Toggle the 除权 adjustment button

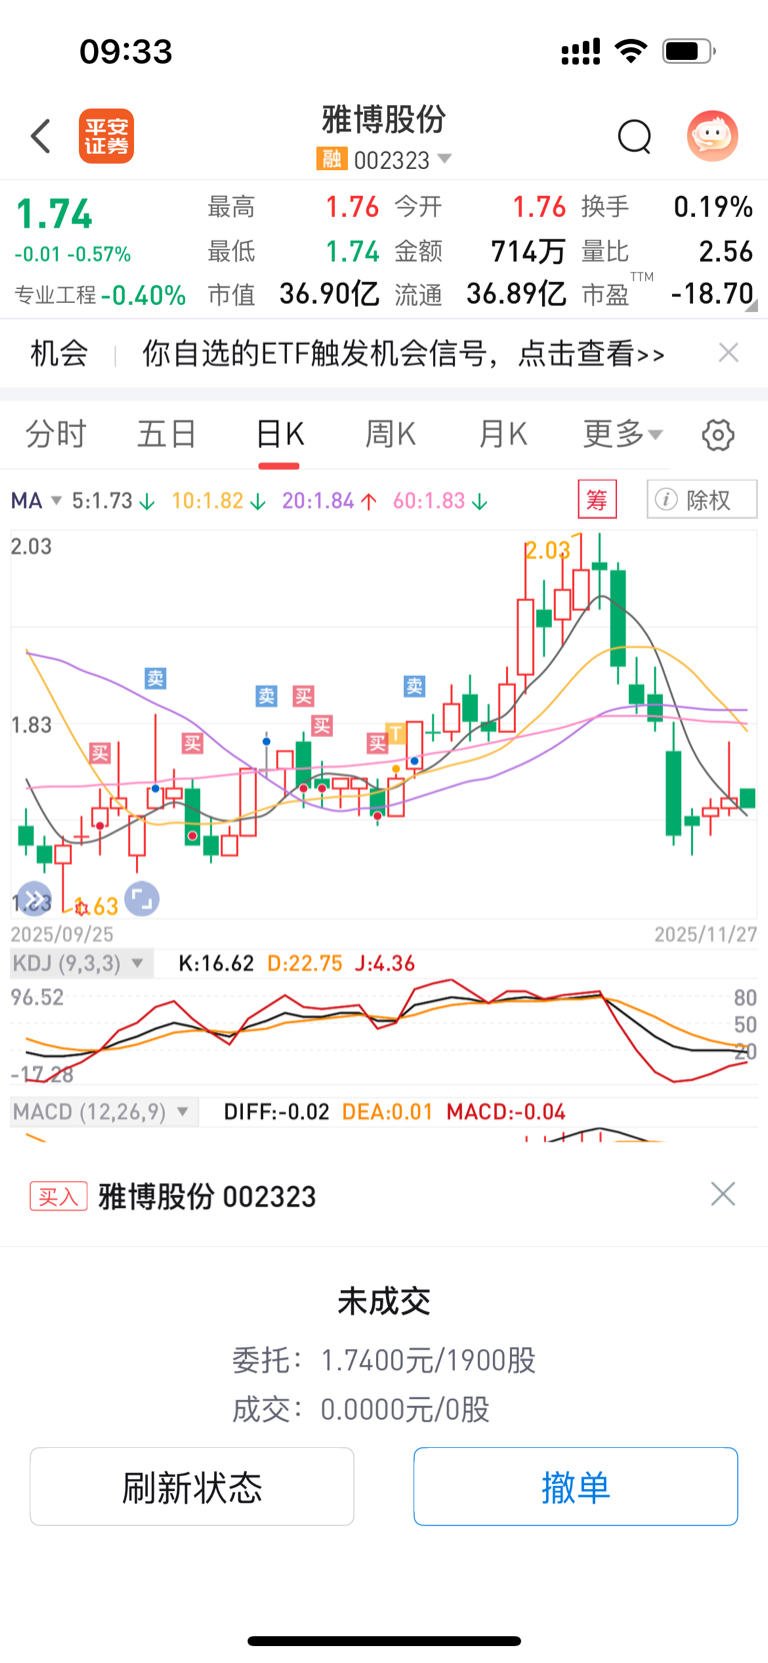pyautogui.click(x=702, y=499)
